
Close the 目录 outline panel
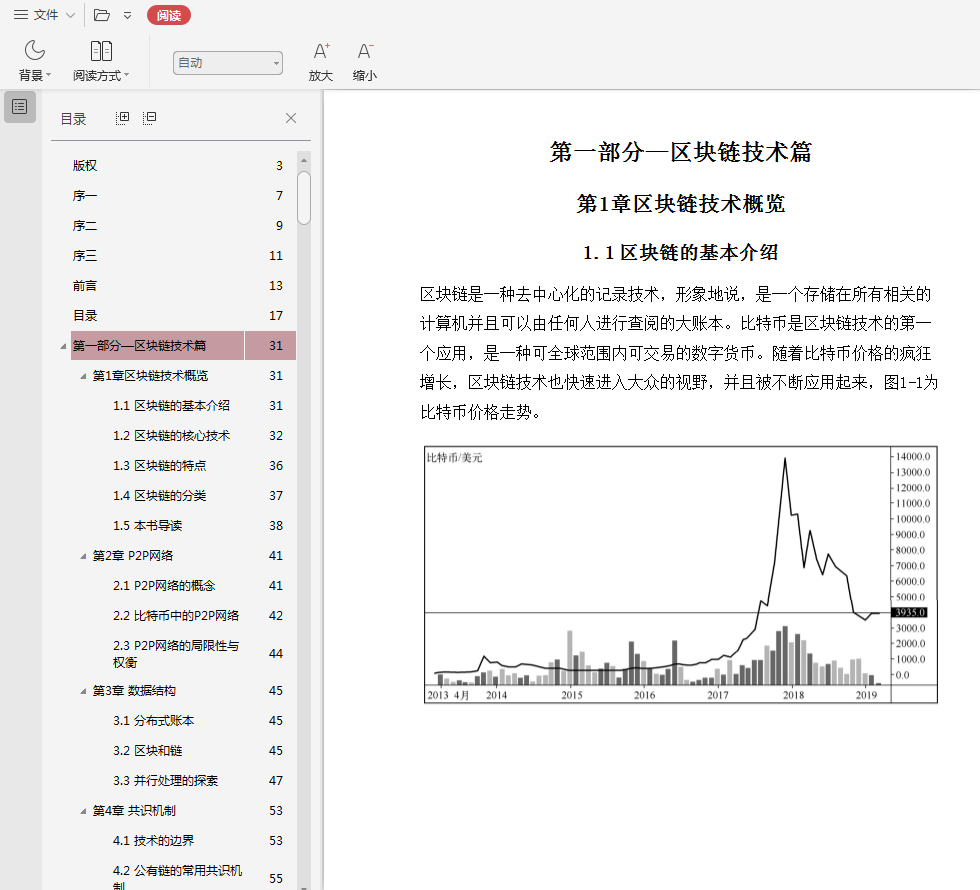point(291,118)
